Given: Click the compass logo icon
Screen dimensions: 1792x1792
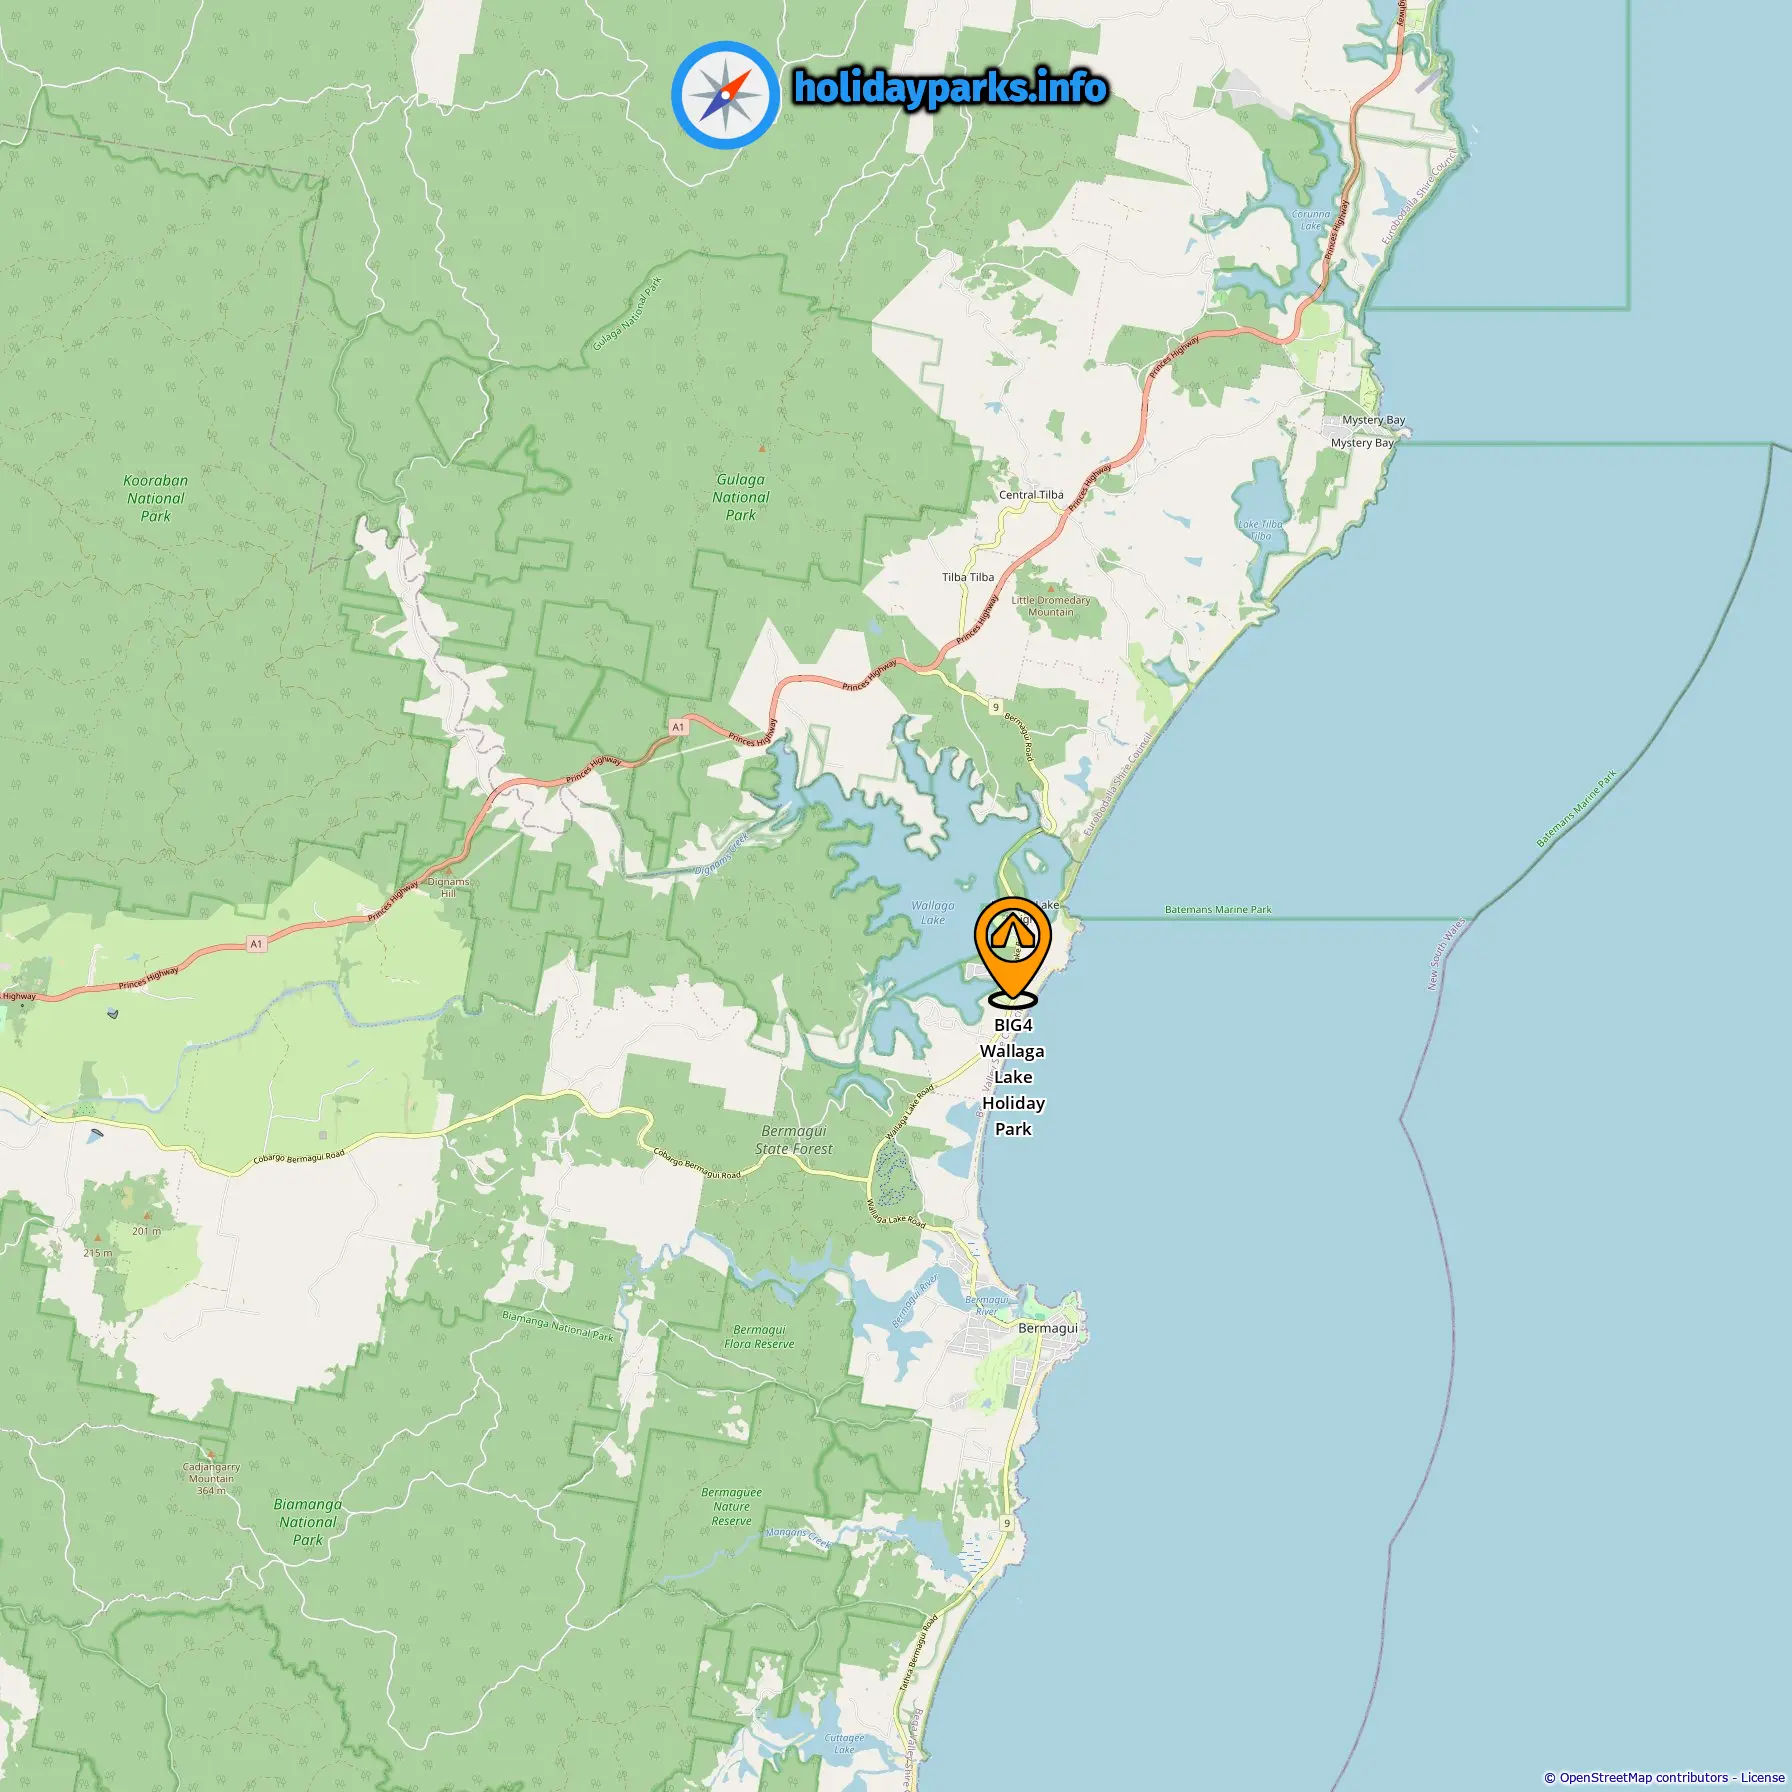Looking at the screenshot, I should click(x=725, y=95).
